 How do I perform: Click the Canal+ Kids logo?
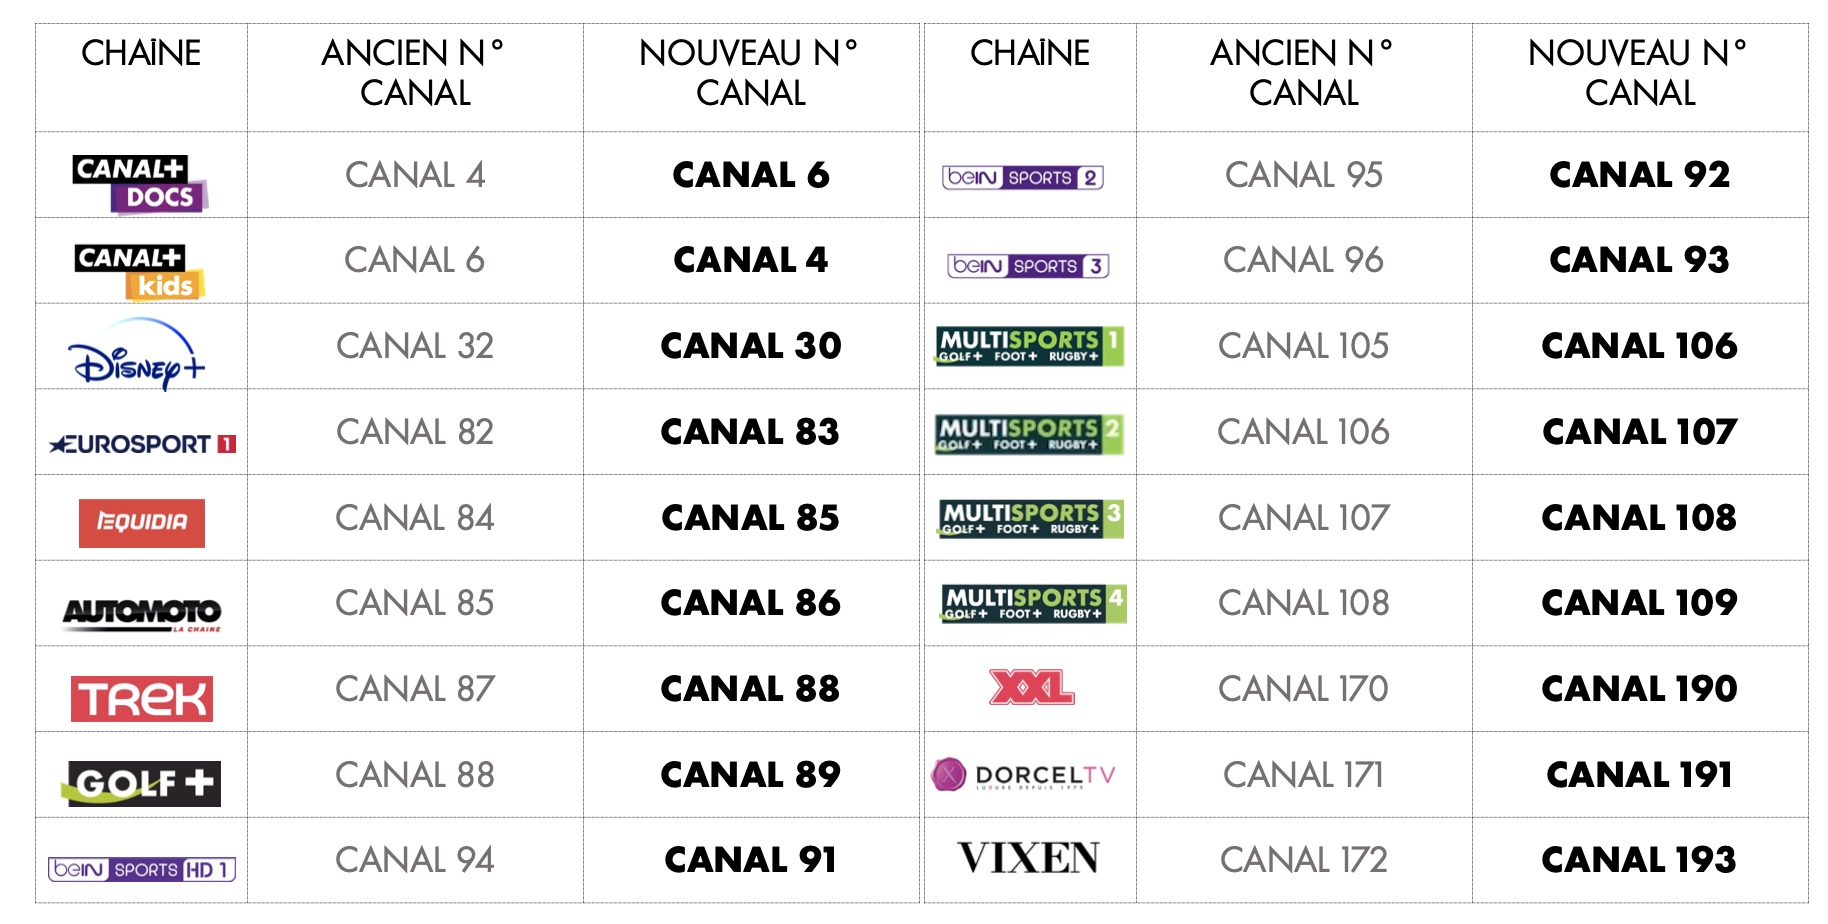[x=140, y=271]
